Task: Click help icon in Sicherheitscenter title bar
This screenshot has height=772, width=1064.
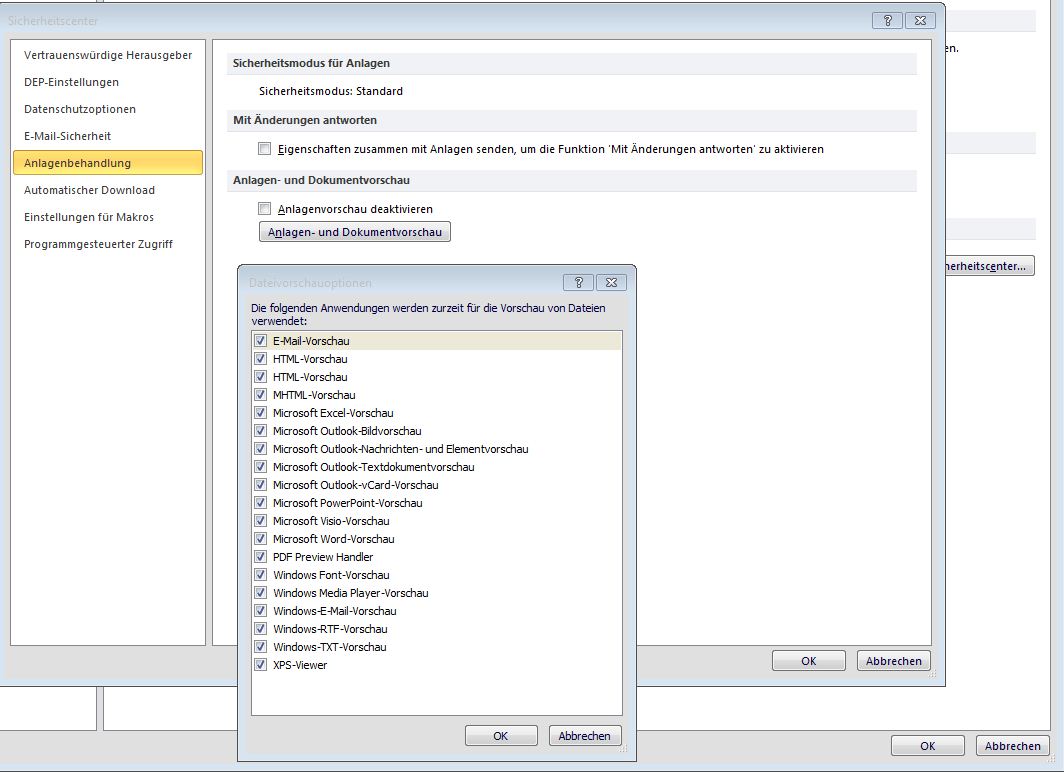Action: (x=887, y=20)
